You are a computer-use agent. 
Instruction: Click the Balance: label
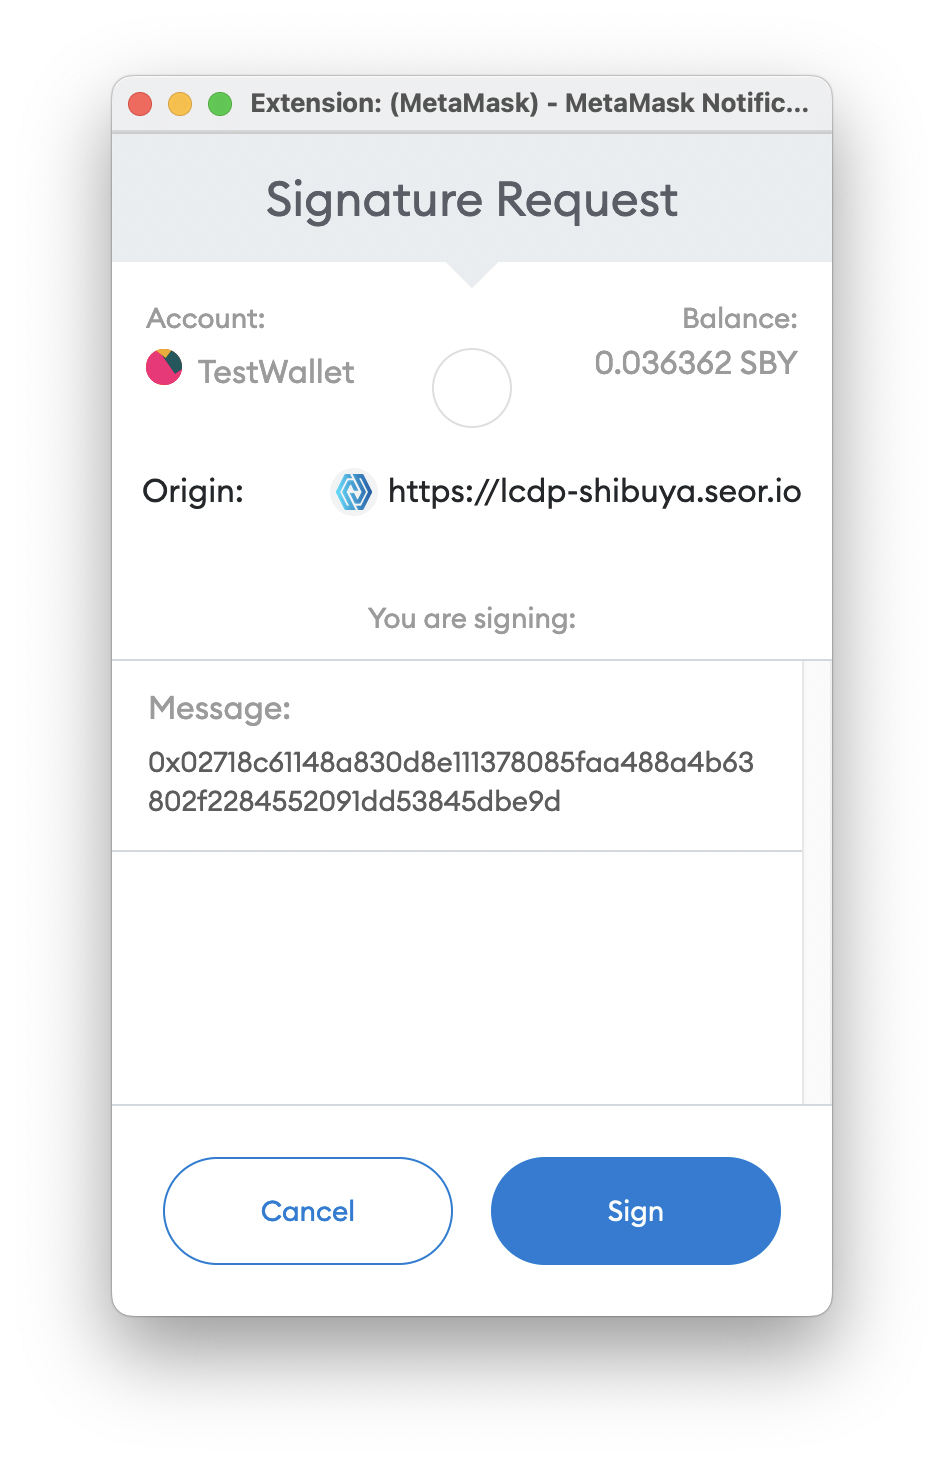pyautogui.click(x=740, y=318)
